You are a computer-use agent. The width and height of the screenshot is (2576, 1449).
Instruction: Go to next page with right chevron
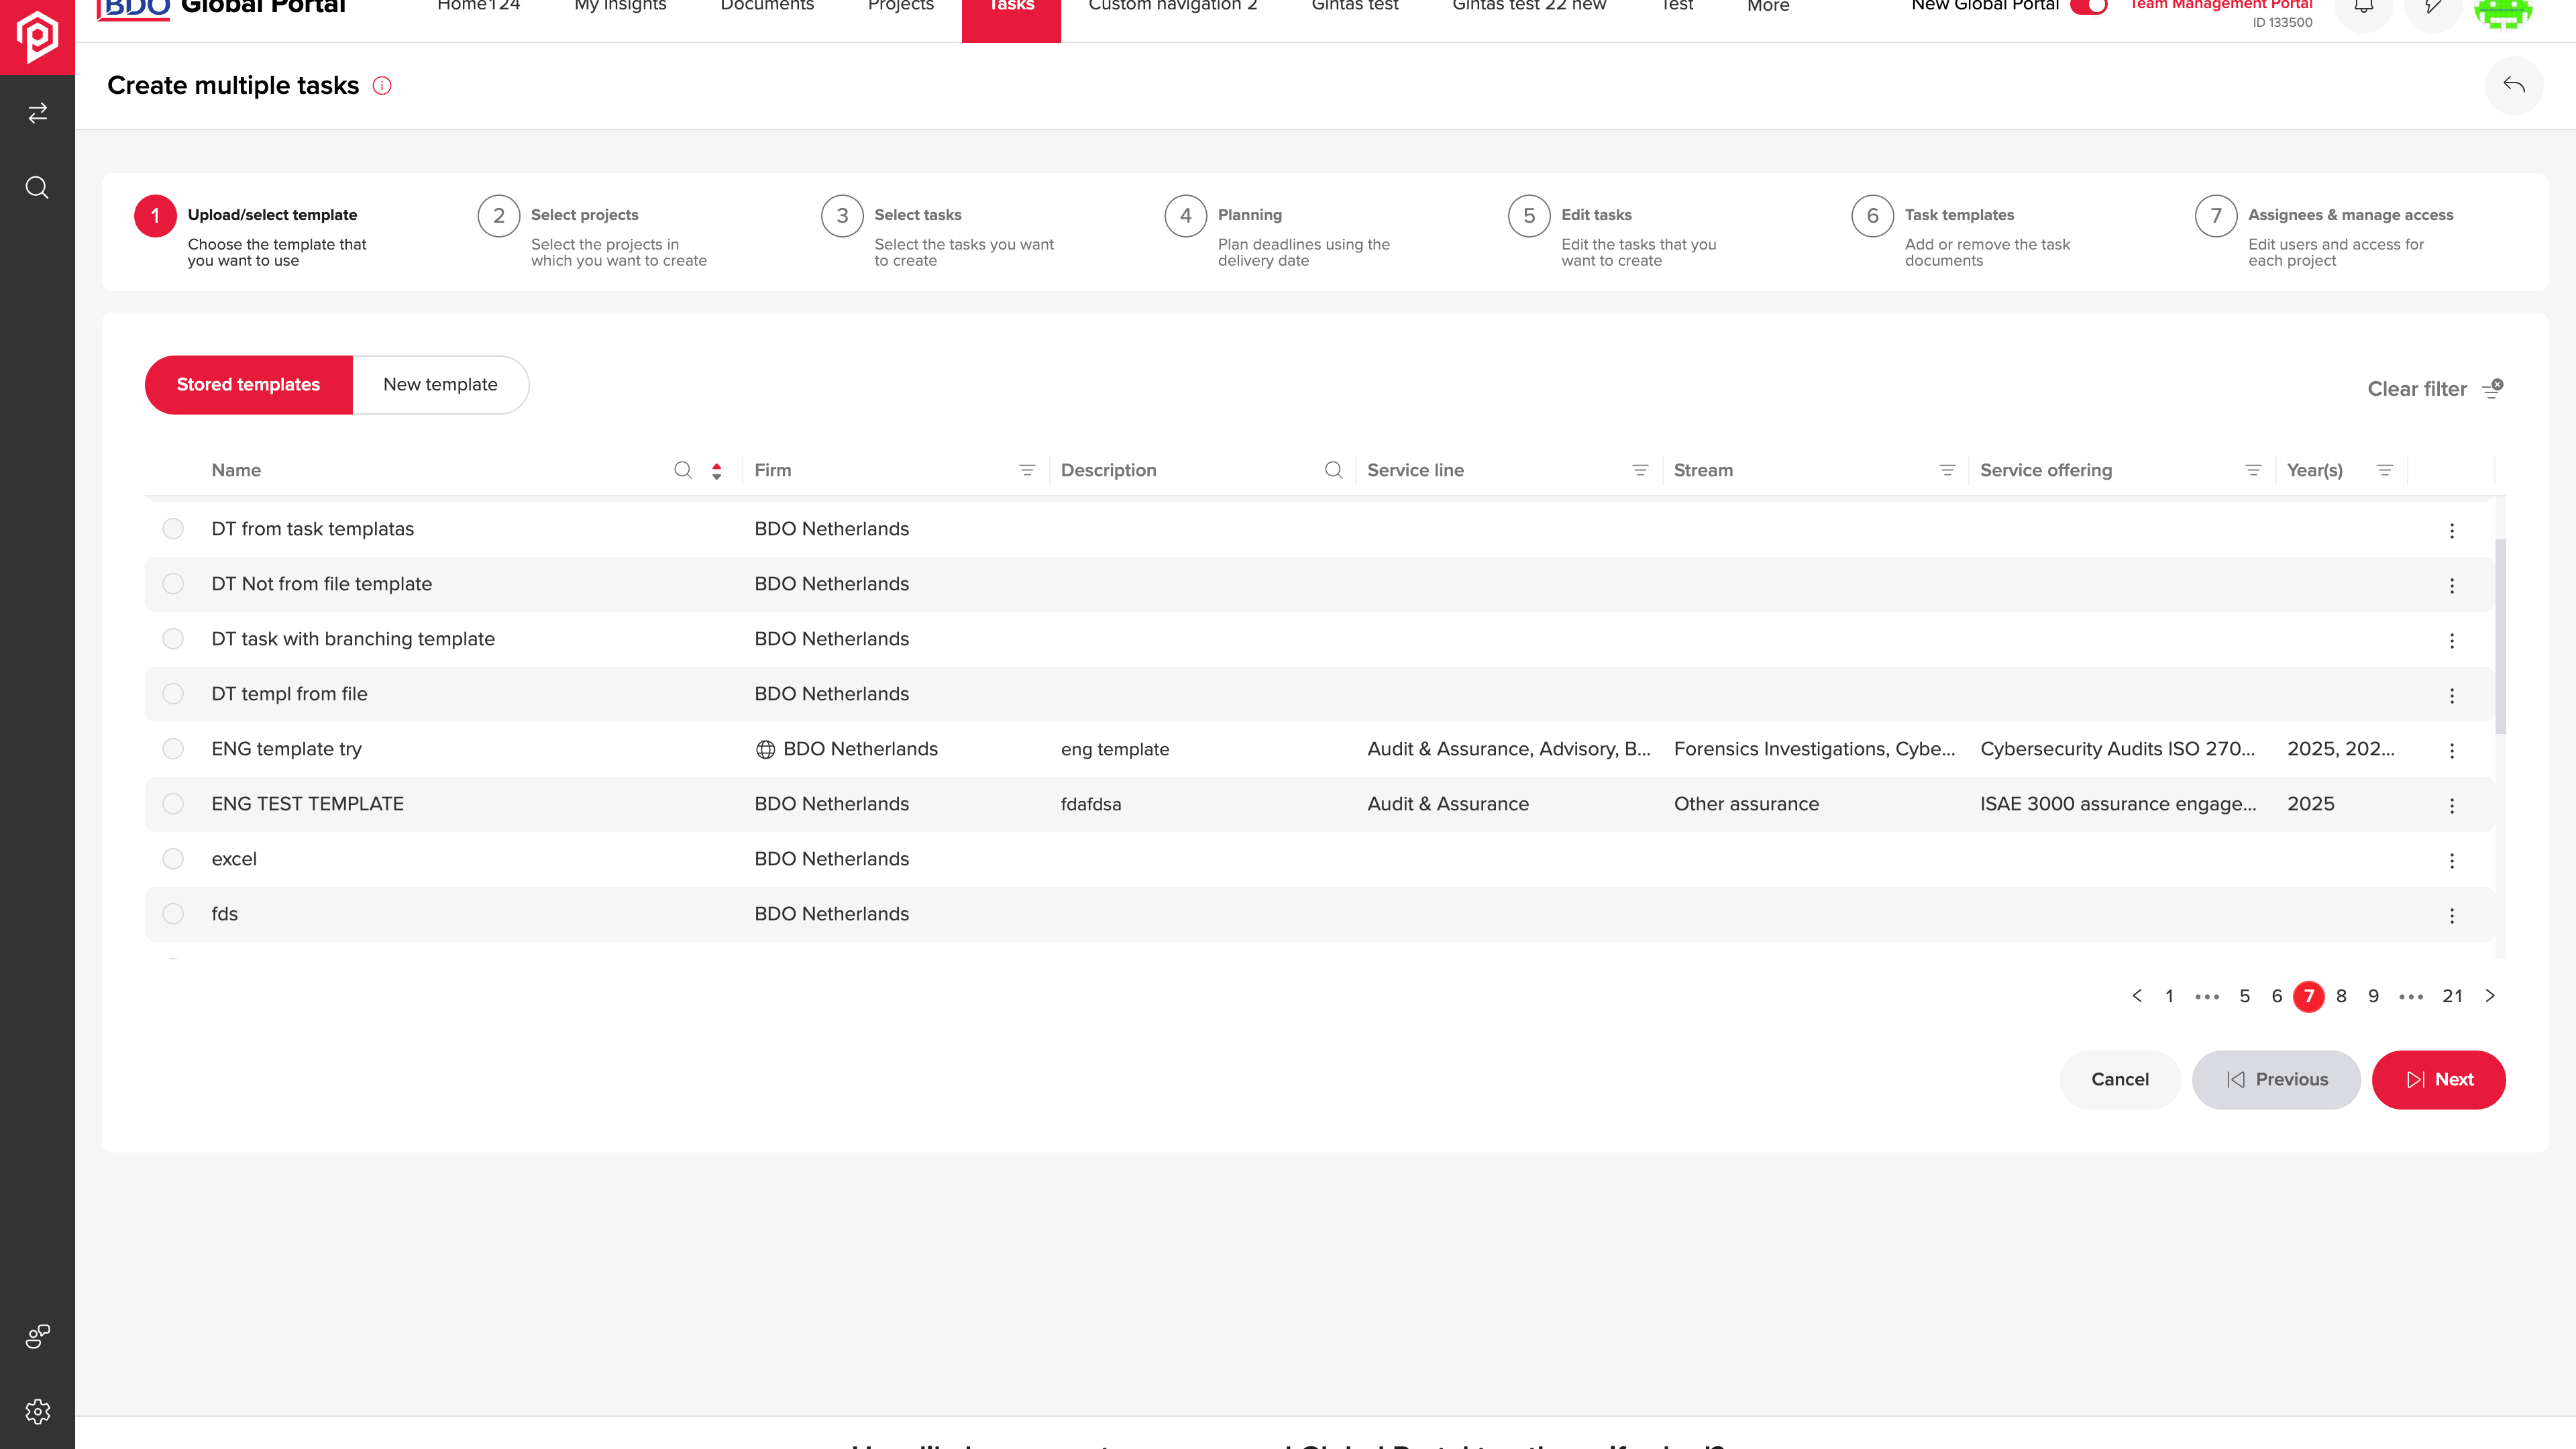coord(2490,996)
